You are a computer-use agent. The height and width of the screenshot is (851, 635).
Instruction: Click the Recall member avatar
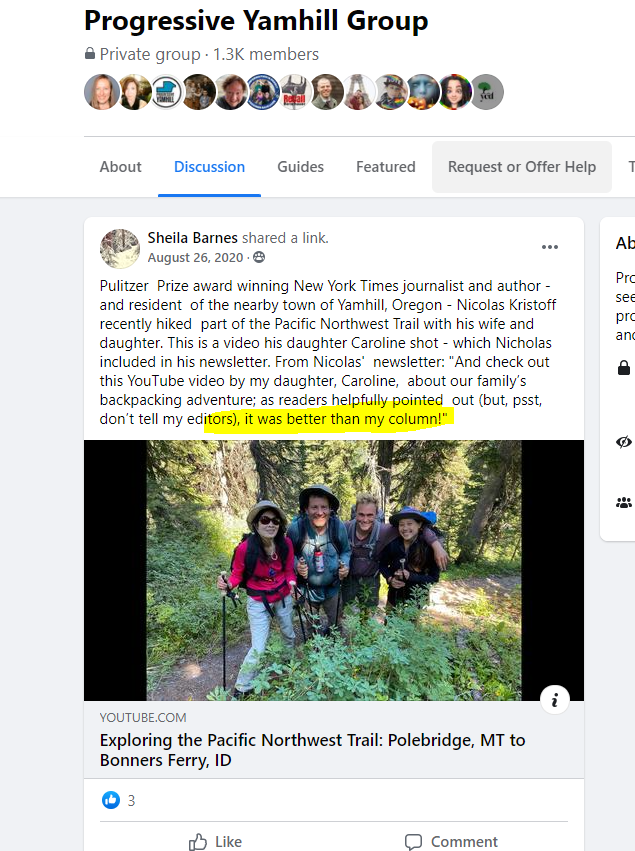click(x=295, y=92)
